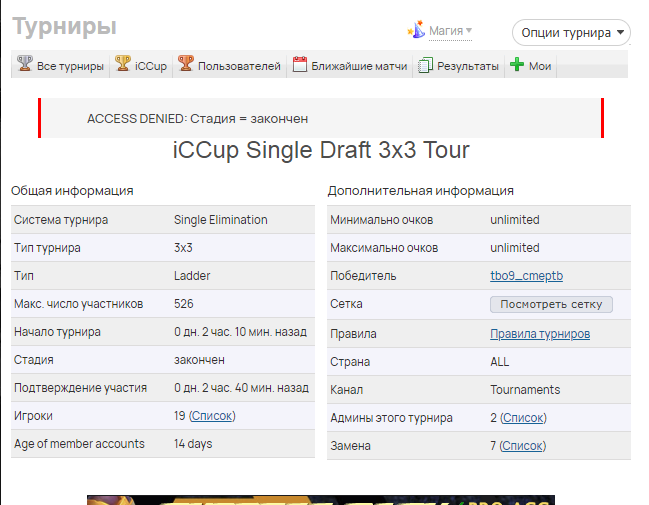The image size is (649, 505).
Task: Open the Все турниры tab
Action: tap(60, 65)
